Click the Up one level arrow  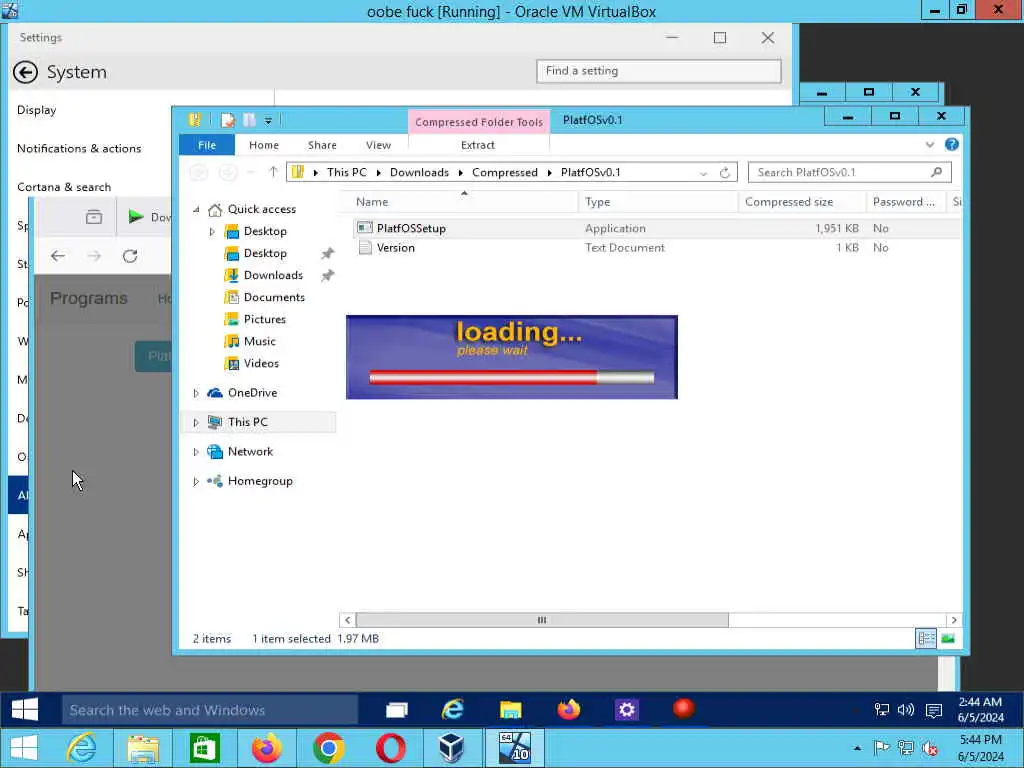[273, 172]
